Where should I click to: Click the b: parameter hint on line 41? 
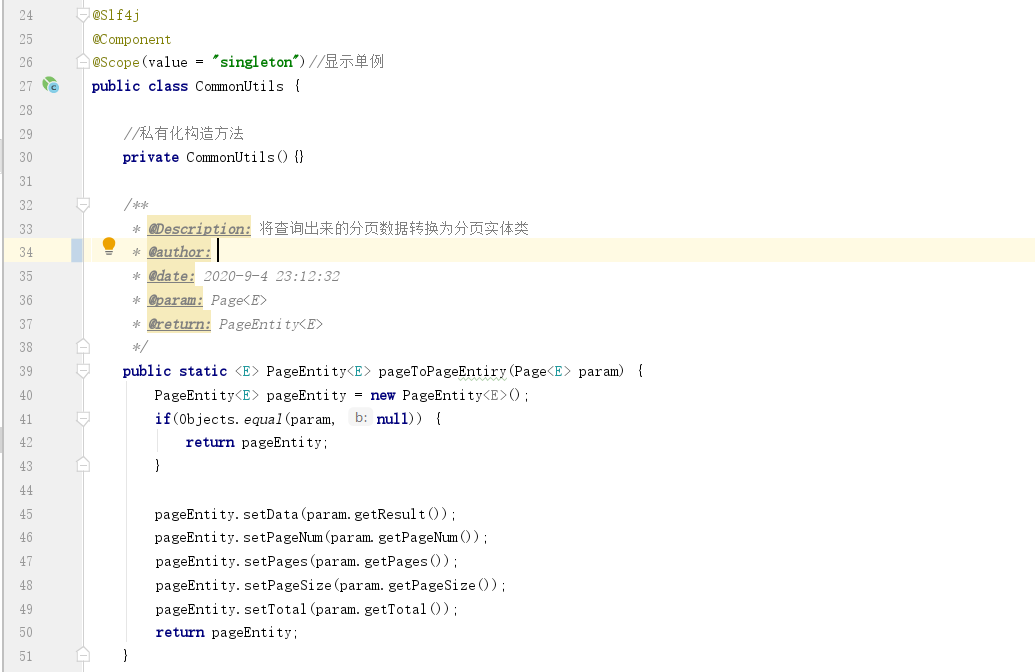[360, 418]
